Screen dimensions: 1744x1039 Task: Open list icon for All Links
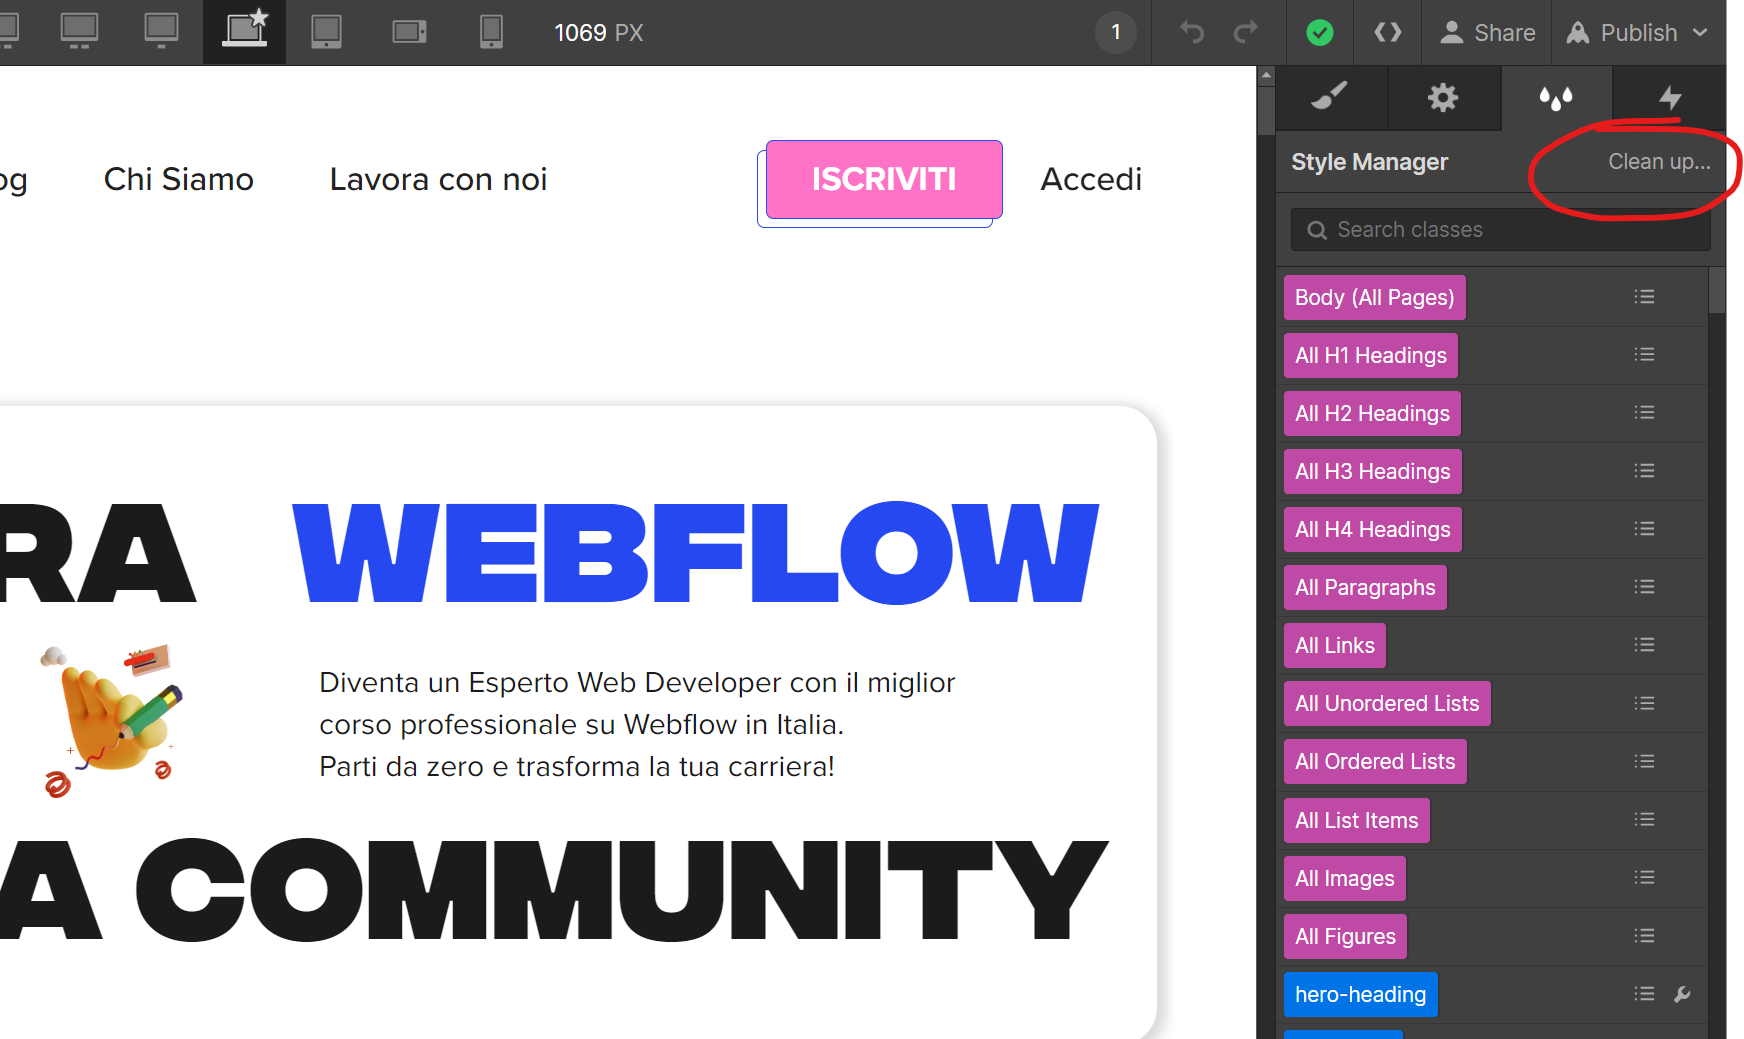[x=1644, y=645]
